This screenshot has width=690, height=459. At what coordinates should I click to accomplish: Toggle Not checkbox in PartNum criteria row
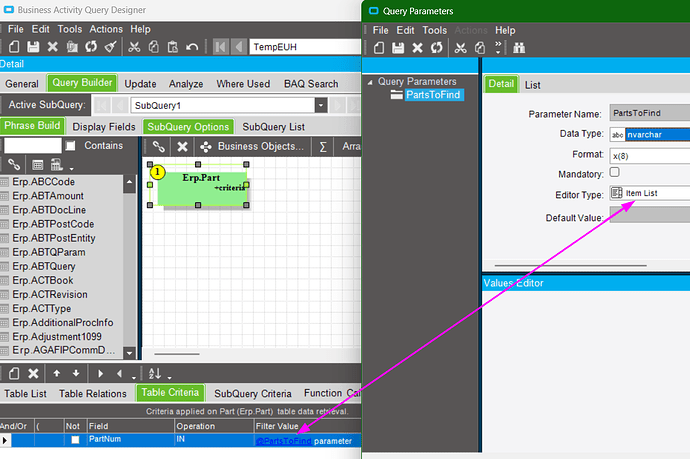(75, 440)
